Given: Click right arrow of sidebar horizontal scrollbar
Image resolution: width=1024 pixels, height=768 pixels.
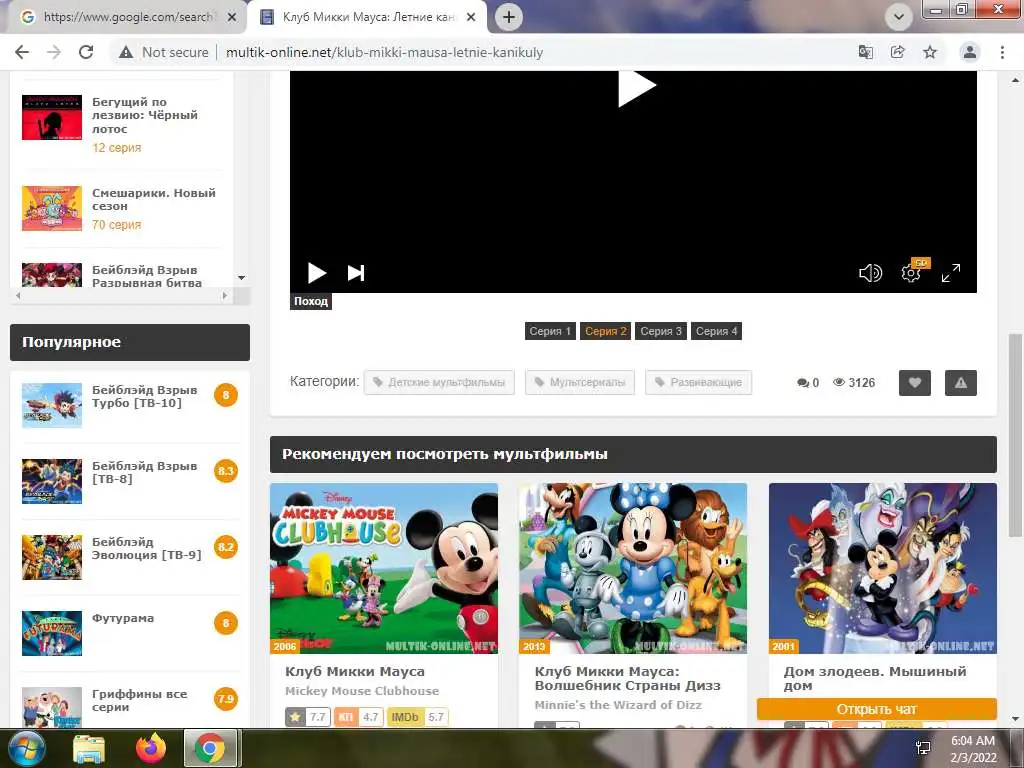Looking at the screenshot, I should tap(225, 296).
